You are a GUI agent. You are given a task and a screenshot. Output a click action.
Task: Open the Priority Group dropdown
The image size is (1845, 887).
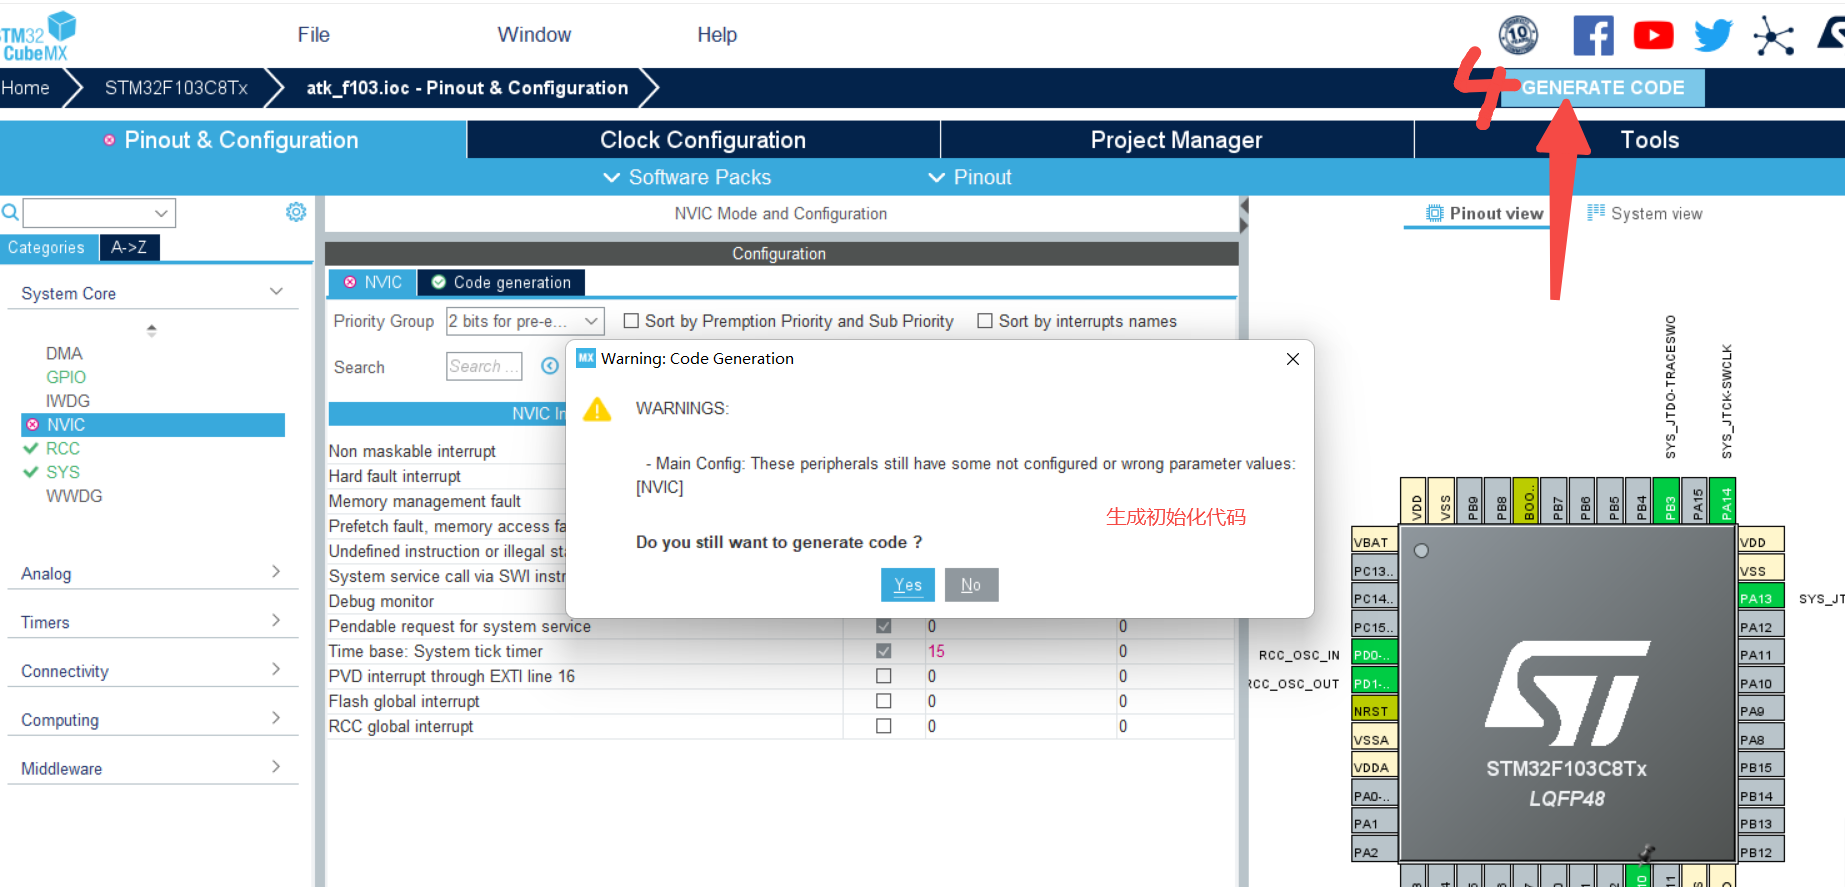coord(525,321)
